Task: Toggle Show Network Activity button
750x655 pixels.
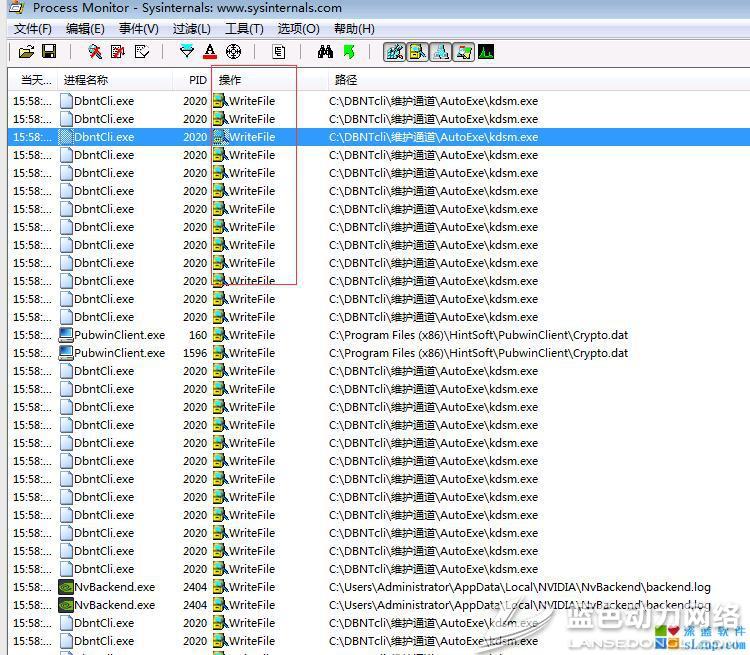Action: tap(441, 52)
